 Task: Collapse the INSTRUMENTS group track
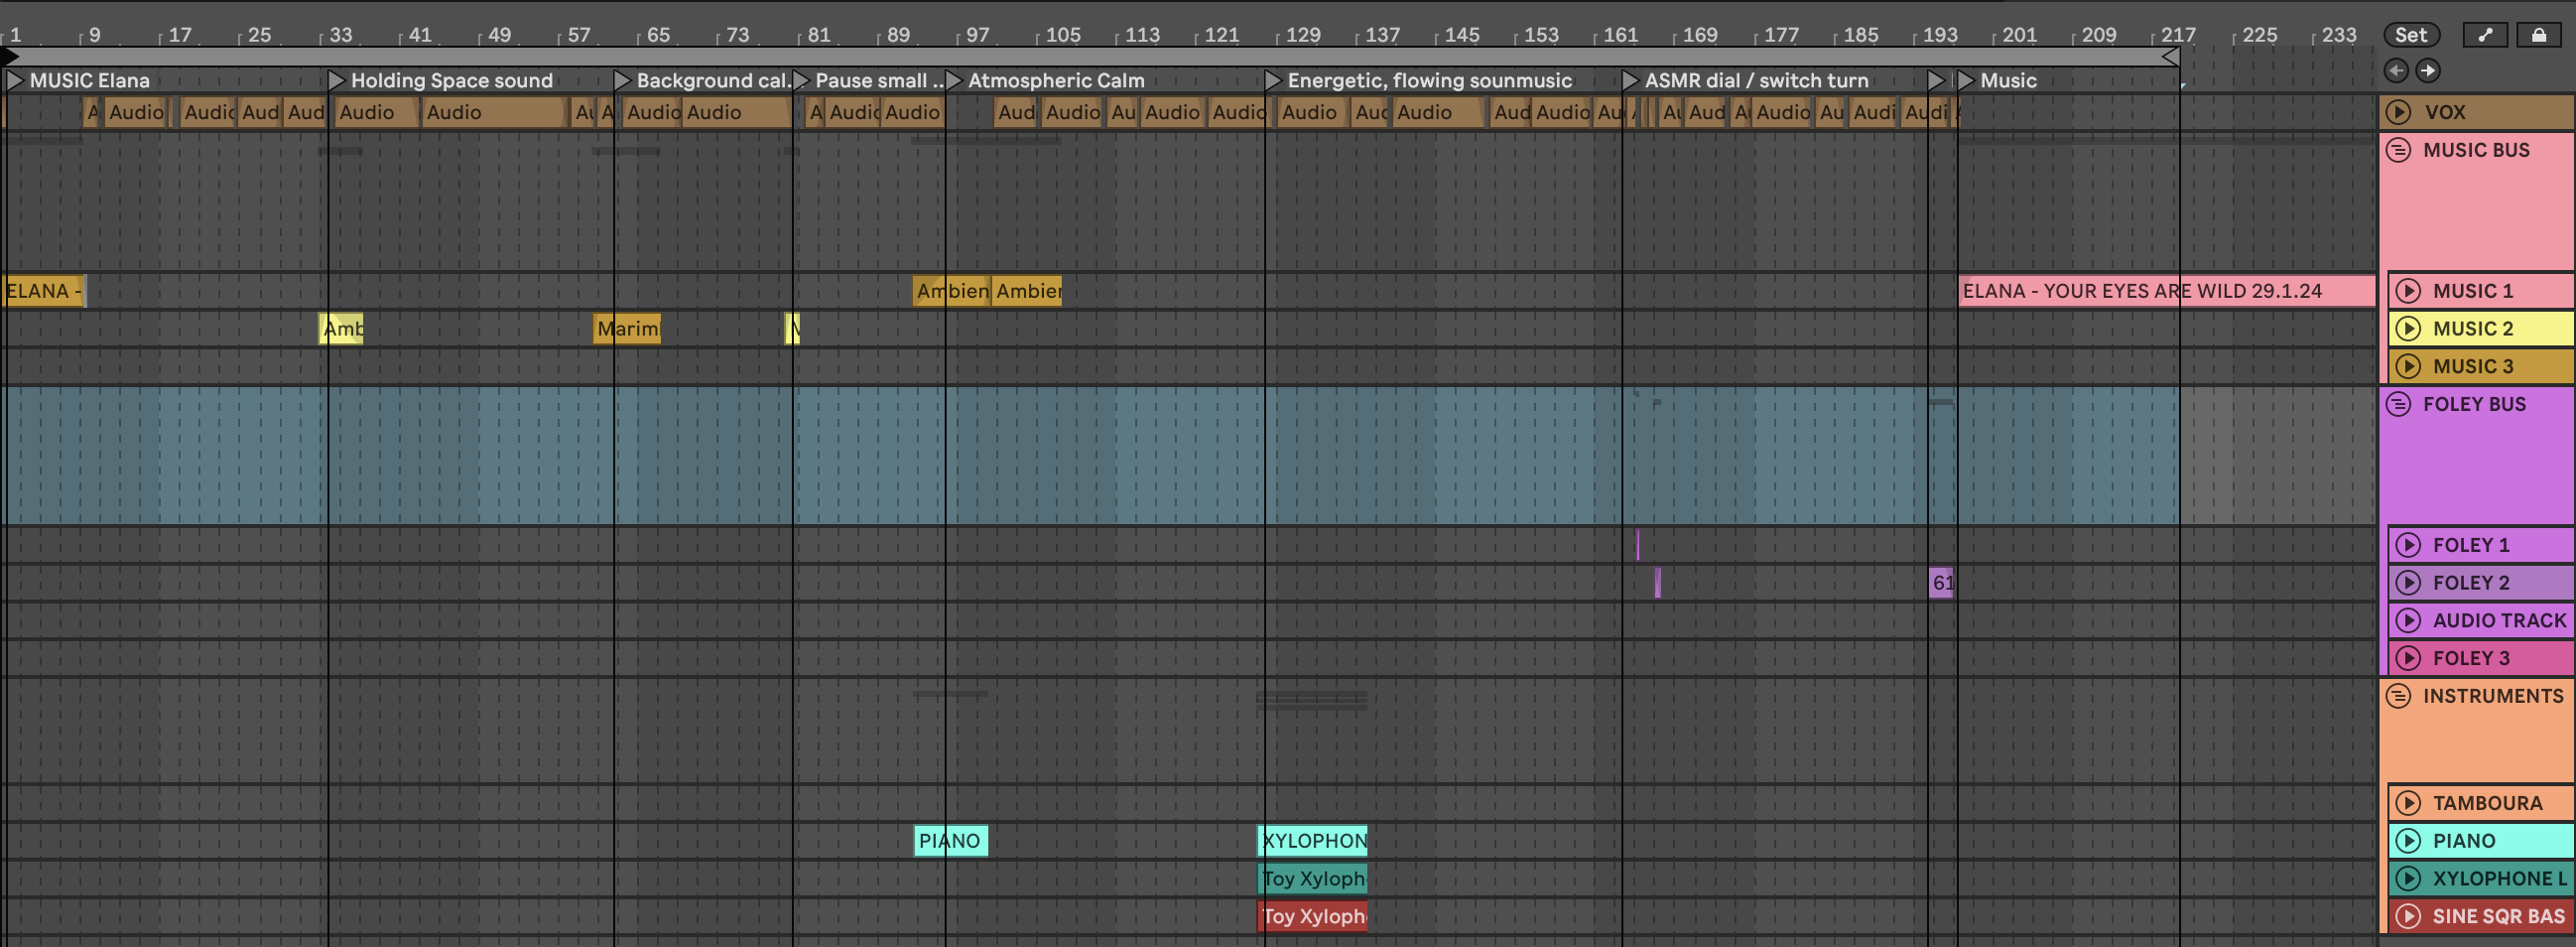tap(2398, 696)
